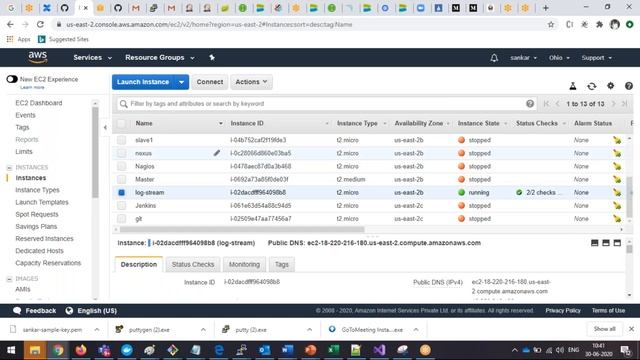This screenshot has width=640, height=360.
Task: Open the table settings gear icon
Action: (610, 86)
